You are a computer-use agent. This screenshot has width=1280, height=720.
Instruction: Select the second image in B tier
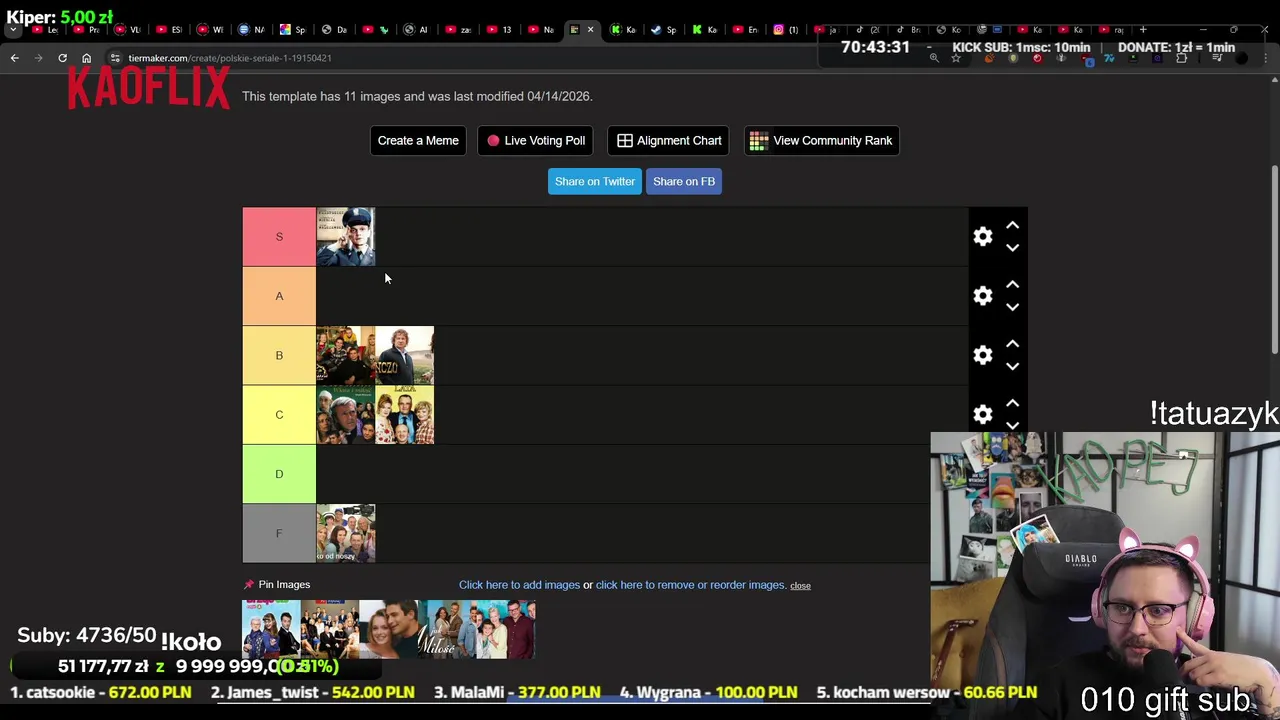point(405,355)
